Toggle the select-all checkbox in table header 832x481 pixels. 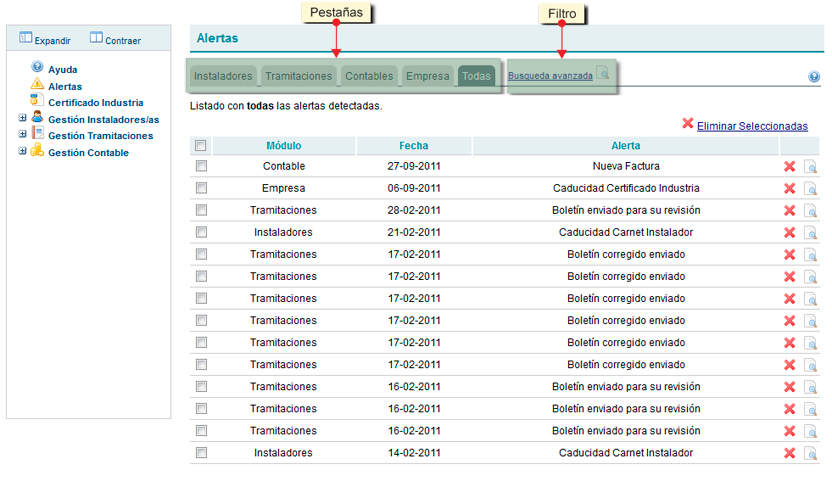click(x=201, y=145)
